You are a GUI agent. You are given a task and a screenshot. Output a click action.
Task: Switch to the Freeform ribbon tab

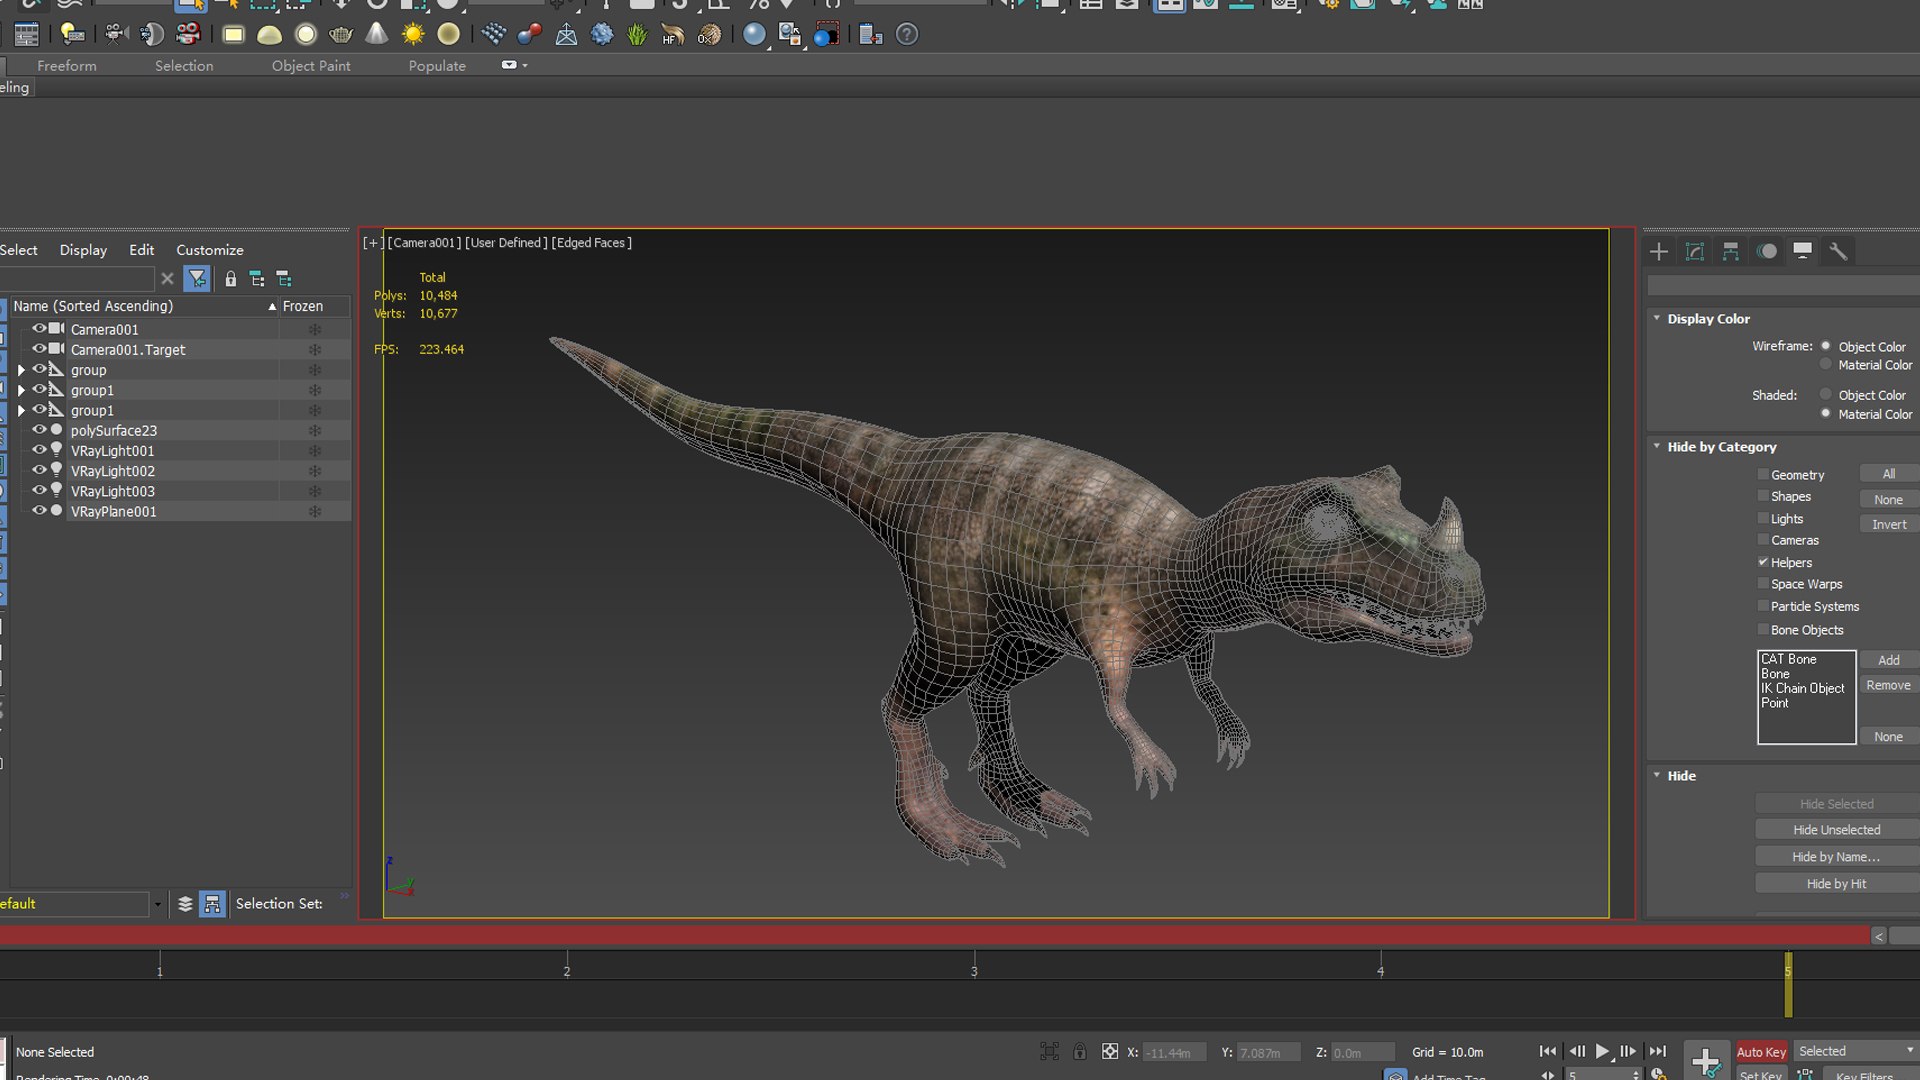67,66
